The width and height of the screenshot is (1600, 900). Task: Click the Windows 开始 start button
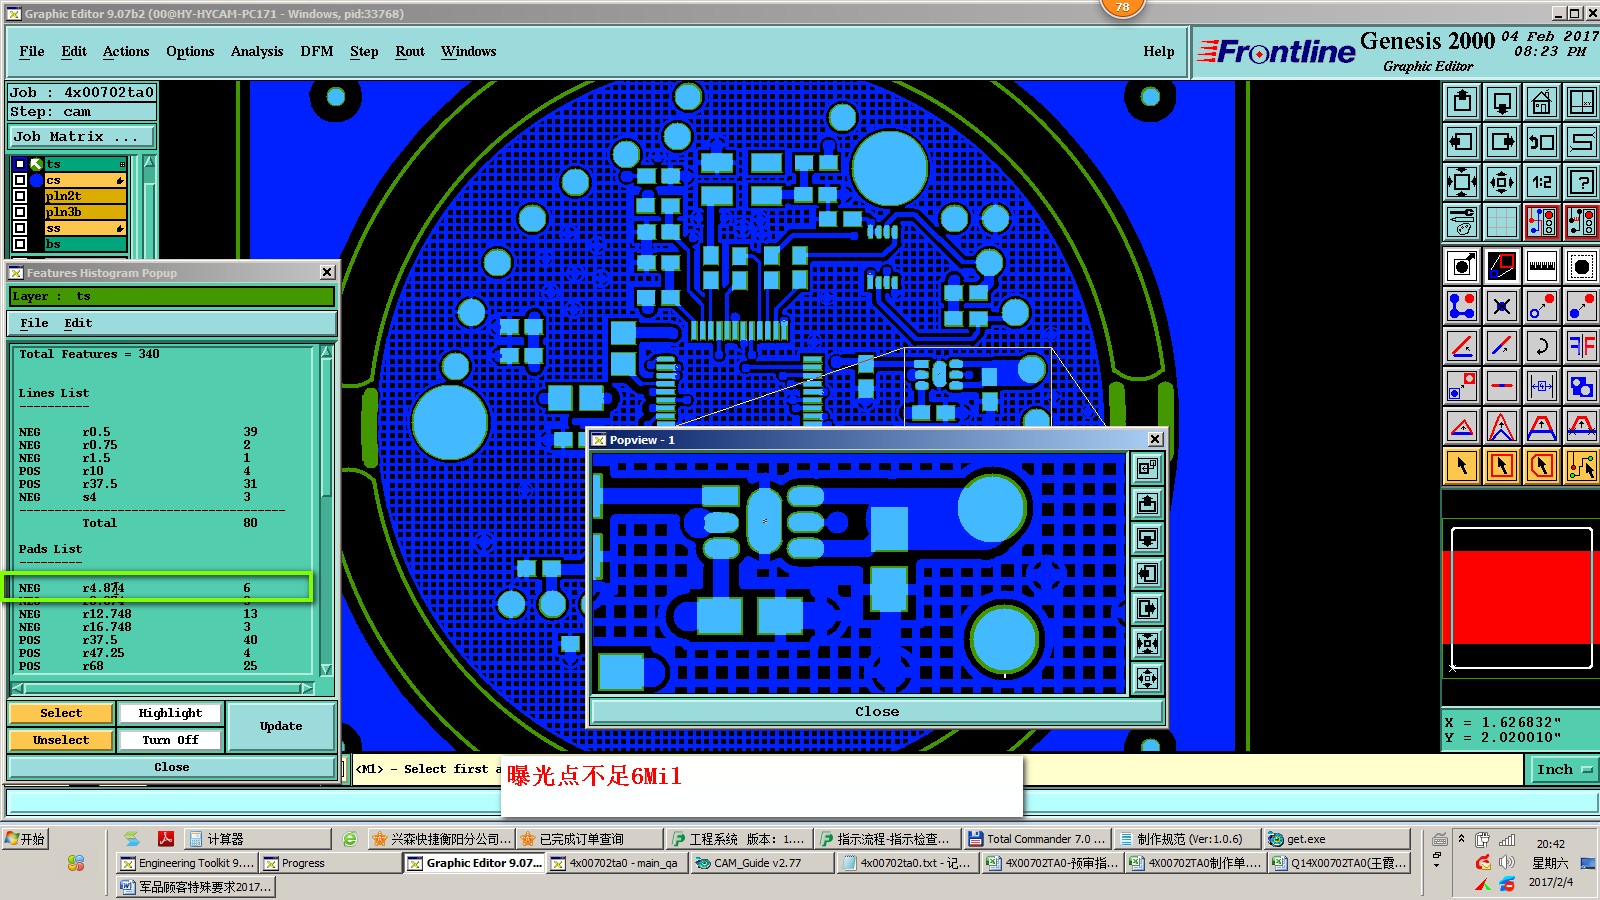click(26, 839)
